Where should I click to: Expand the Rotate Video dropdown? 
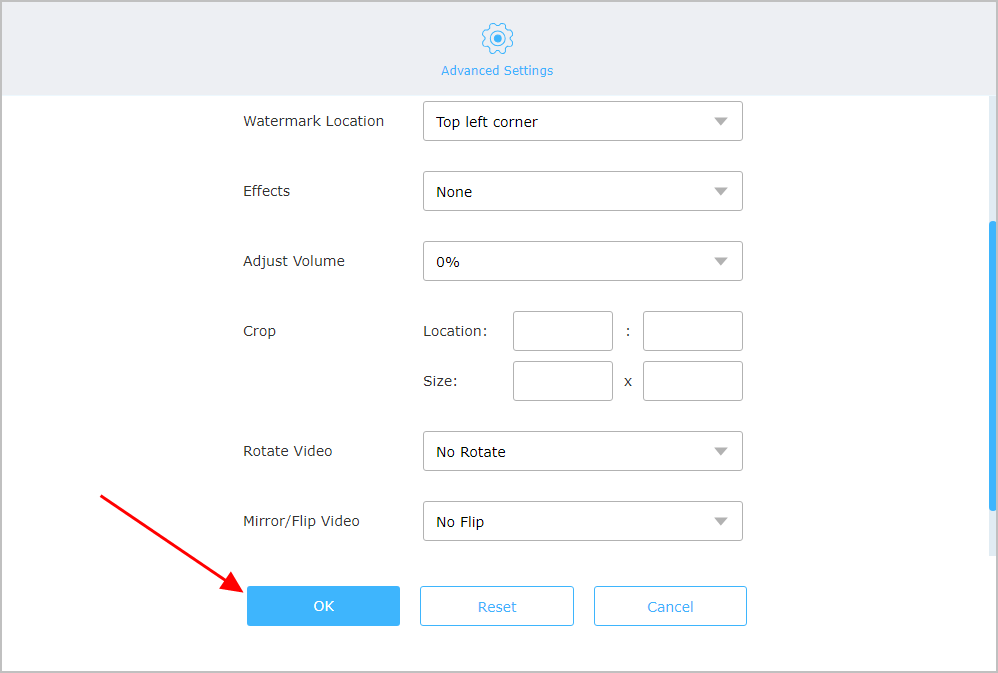(582, 451)
